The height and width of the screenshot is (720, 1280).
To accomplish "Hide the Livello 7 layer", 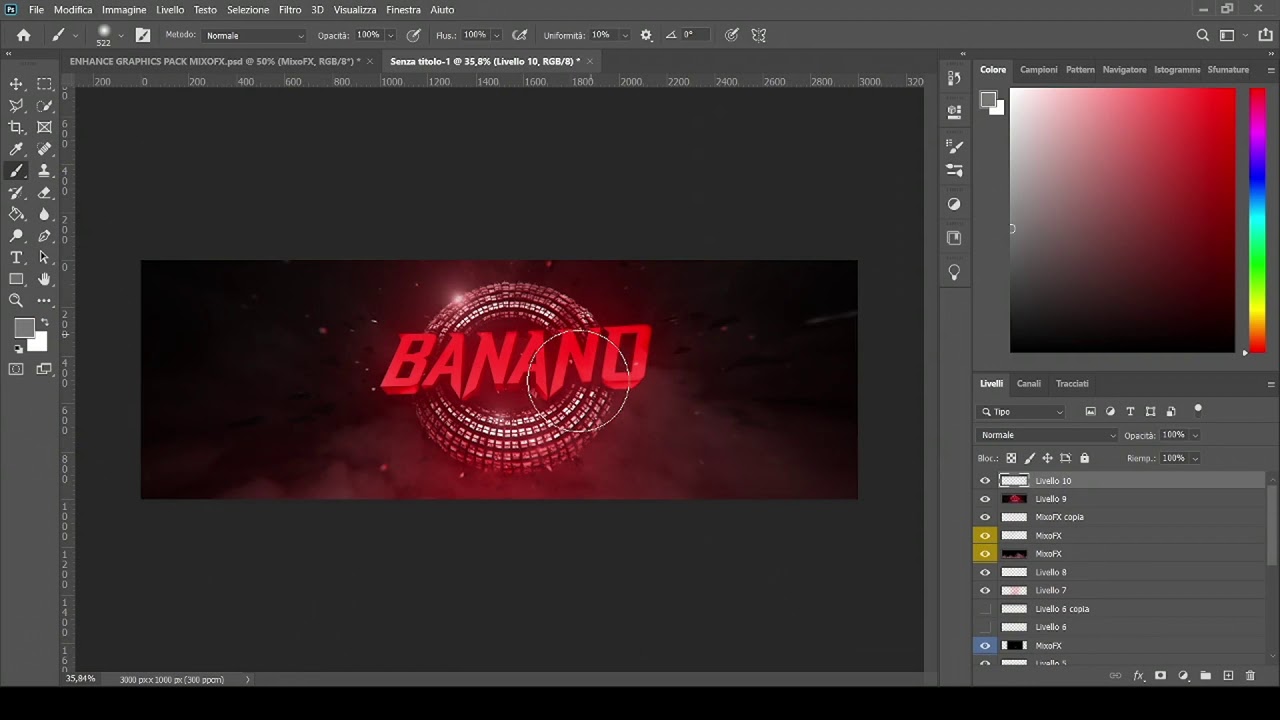I will click(x=985, y=590).
